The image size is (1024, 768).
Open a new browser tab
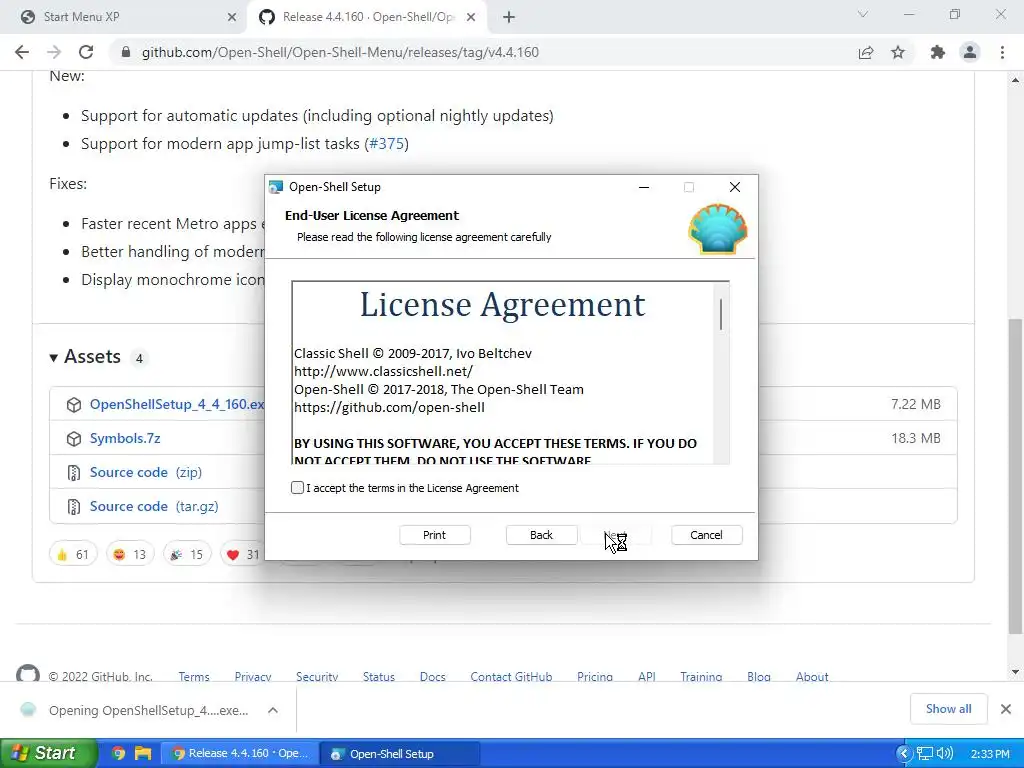pyautogui.click(x=509, y=17)
